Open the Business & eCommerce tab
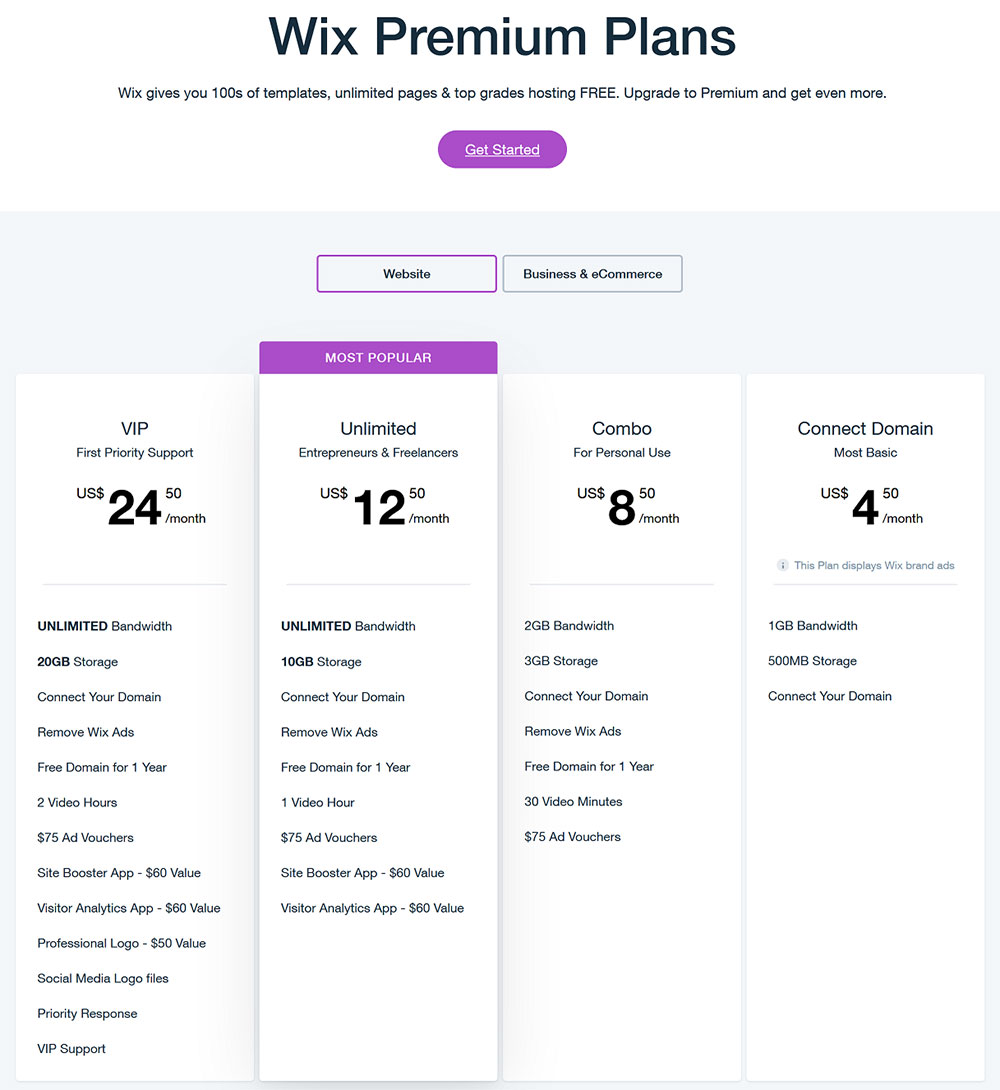Screen dimensions: 1000x1090 click(592, 274)
